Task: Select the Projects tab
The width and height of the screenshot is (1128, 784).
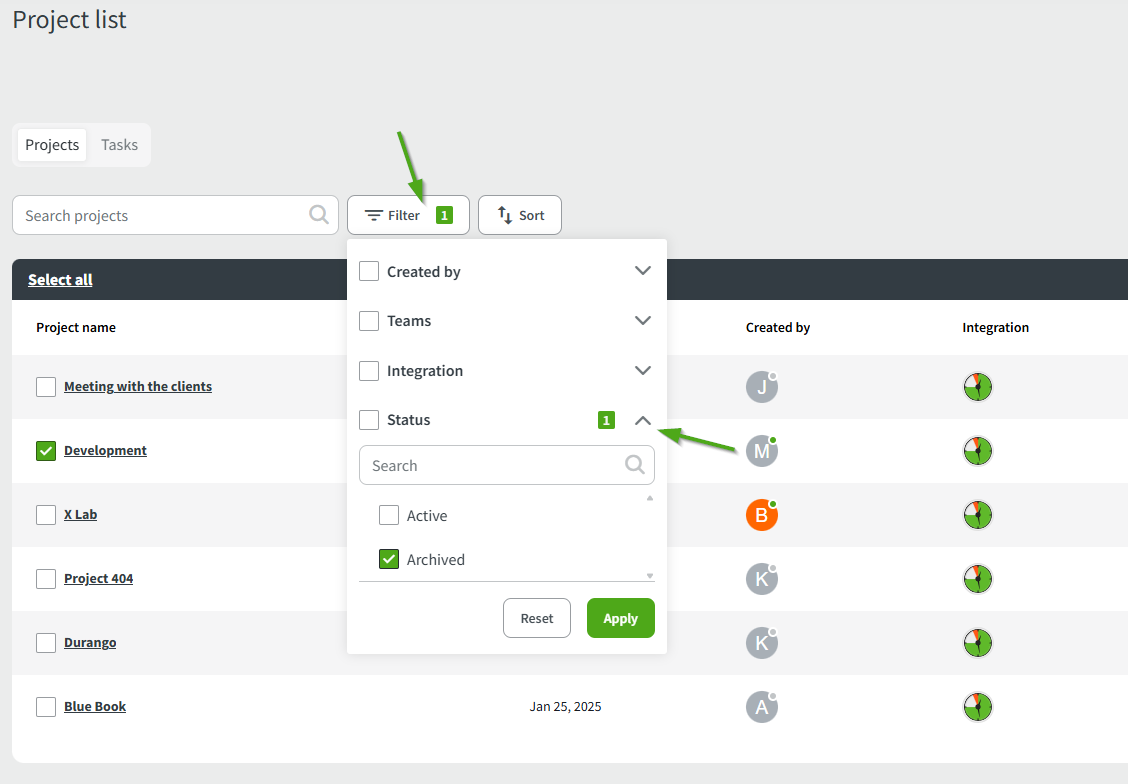Action: pos(52,145)
